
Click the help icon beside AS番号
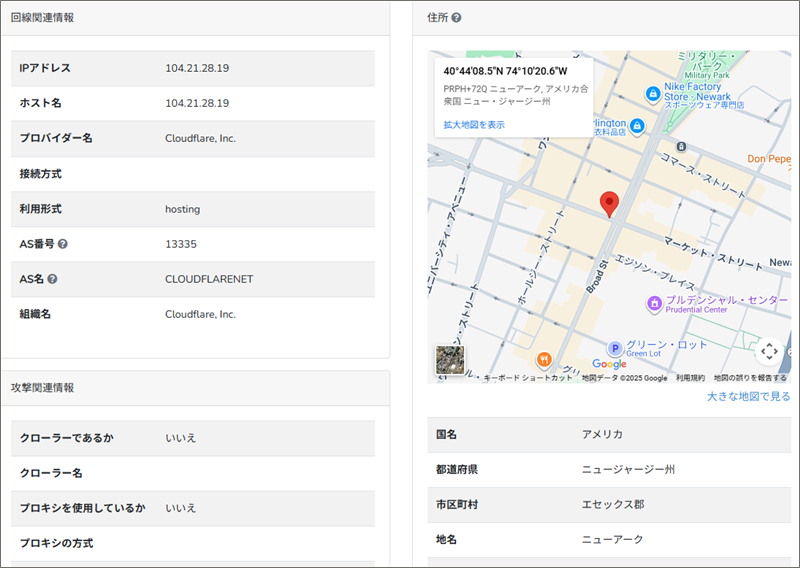coord(63,244)
